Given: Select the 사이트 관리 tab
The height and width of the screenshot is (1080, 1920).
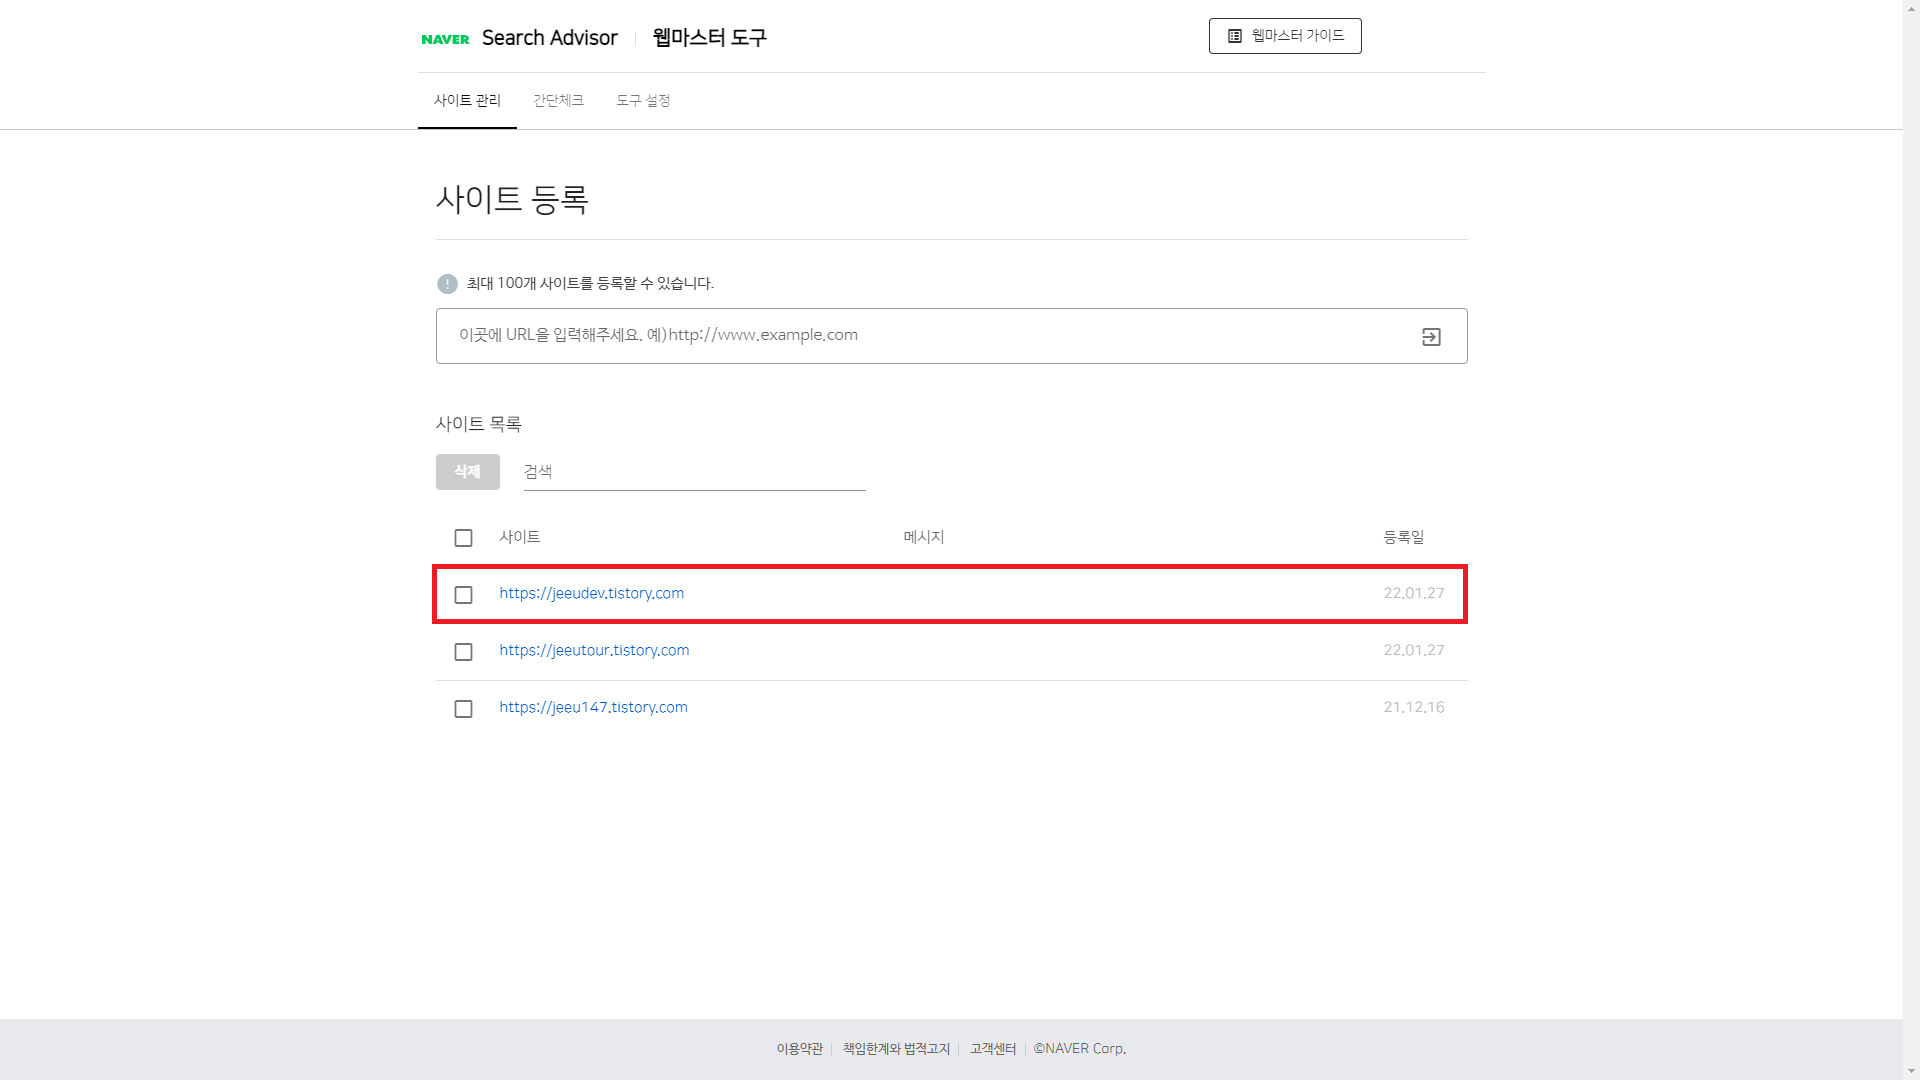Looking at the screenshot, I should coord(467,101).
